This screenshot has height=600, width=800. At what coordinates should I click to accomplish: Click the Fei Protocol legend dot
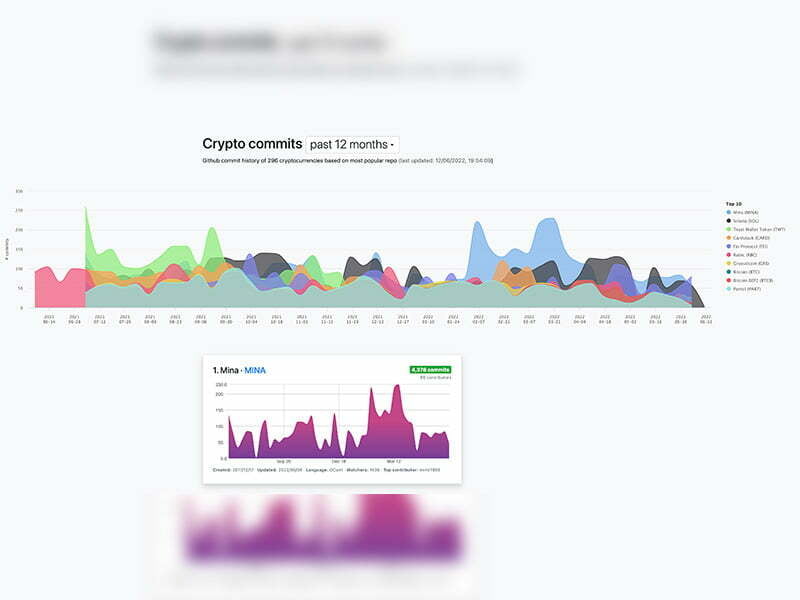tap(727, 246)
